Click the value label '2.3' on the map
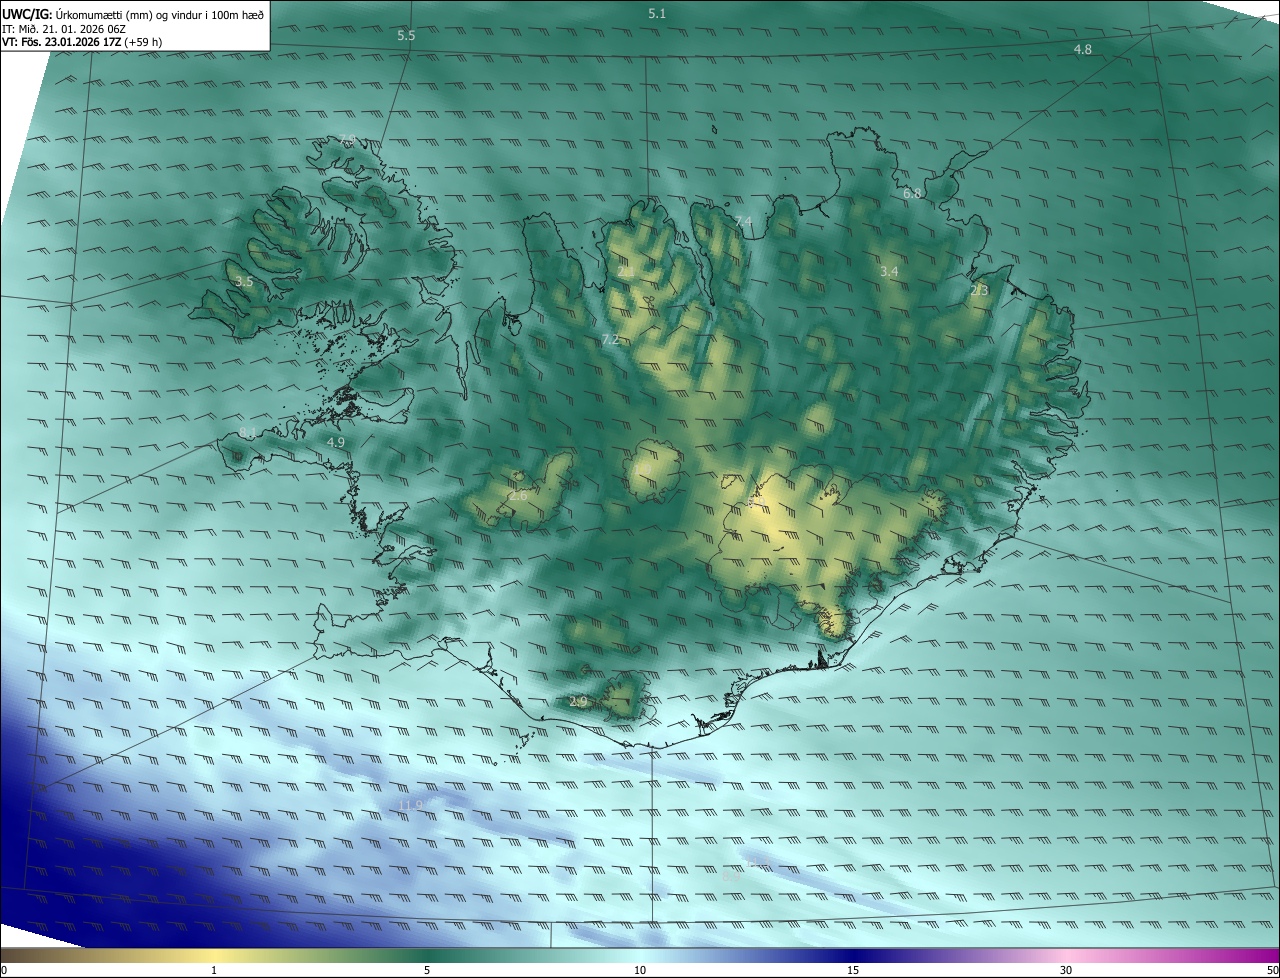The height and width of the screenshot is (978, 1280). [980, 290]
